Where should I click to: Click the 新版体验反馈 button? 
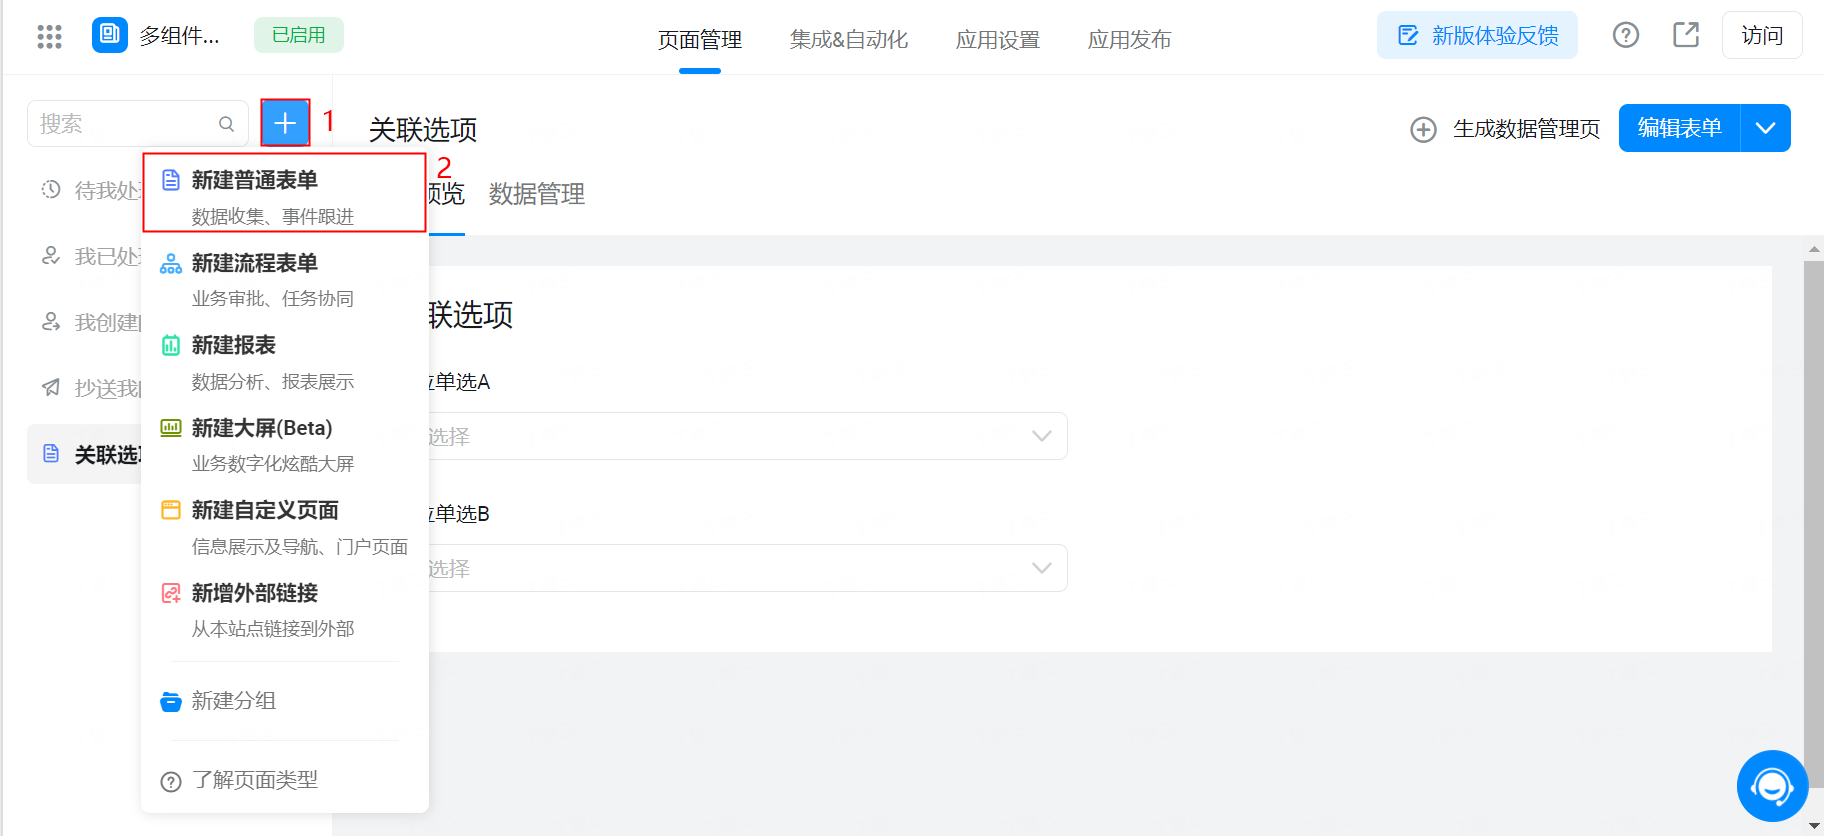[1477, 35]
